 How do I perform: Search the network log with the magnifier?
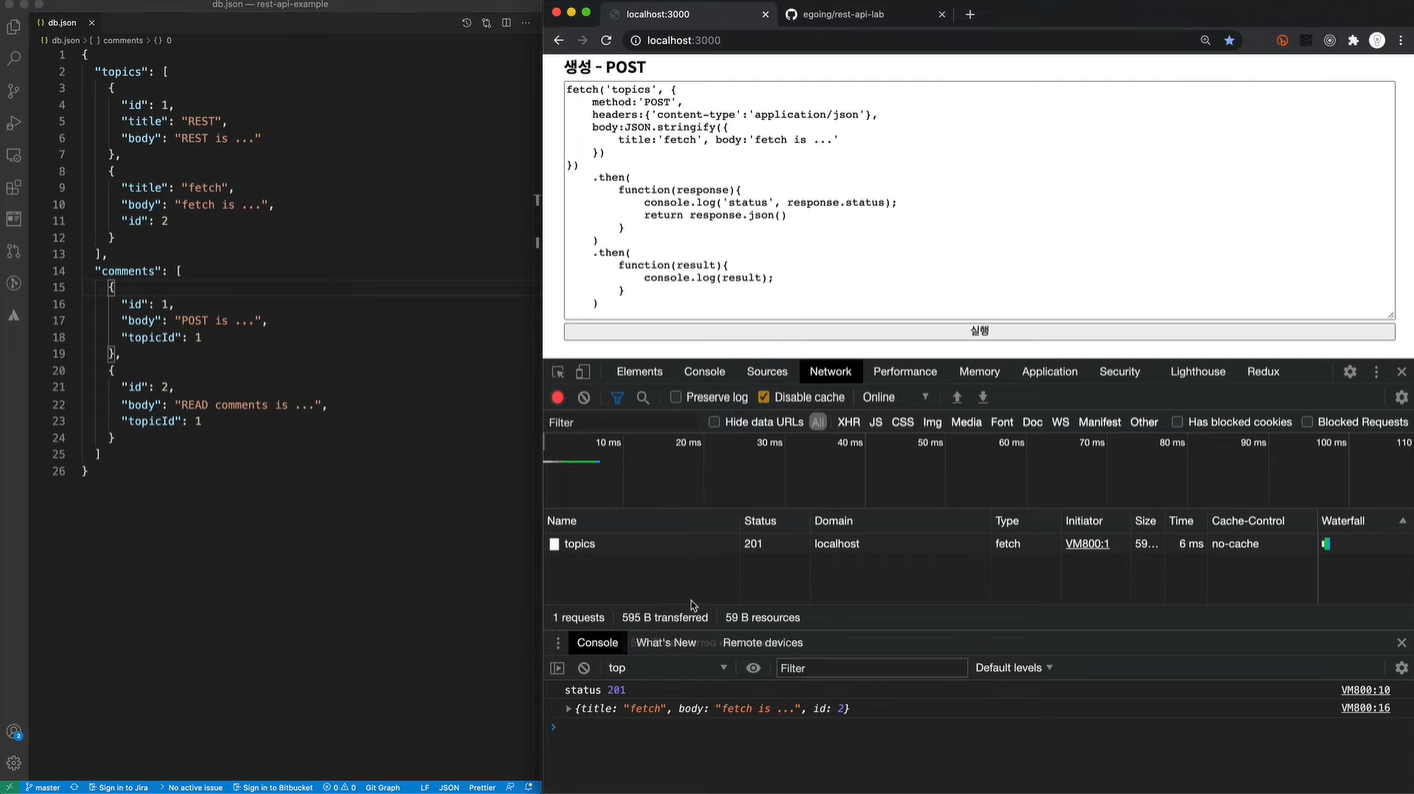[x=643, y=397]
